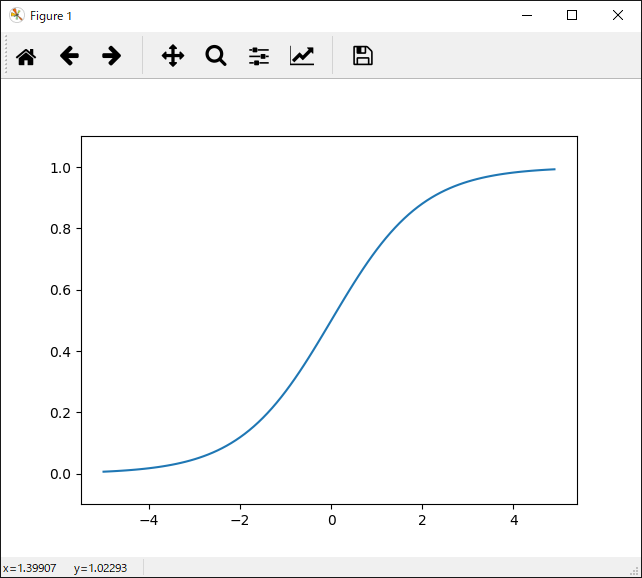Image resolution: width=642 pixels, height=578 pixels.
Task: Open the Configure subplots sliders dialog
Action: [259, 56]
